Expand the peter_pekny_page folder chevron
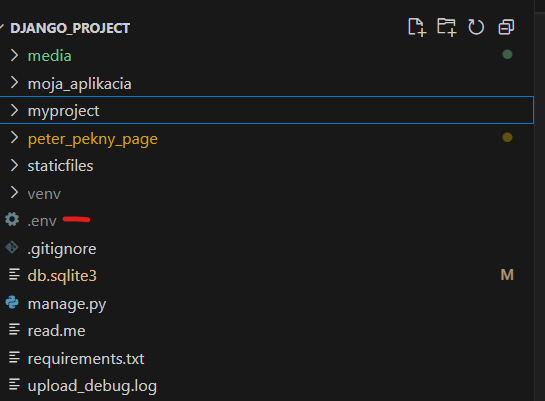 click(14, 138)
